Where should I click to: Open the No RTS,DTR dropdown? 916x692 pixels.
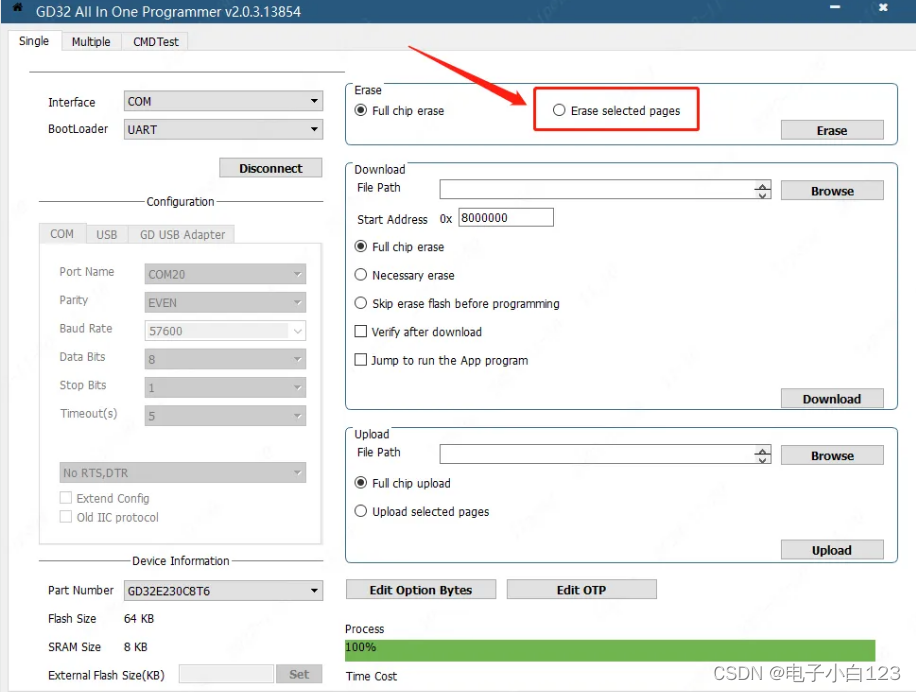(182, 472)
